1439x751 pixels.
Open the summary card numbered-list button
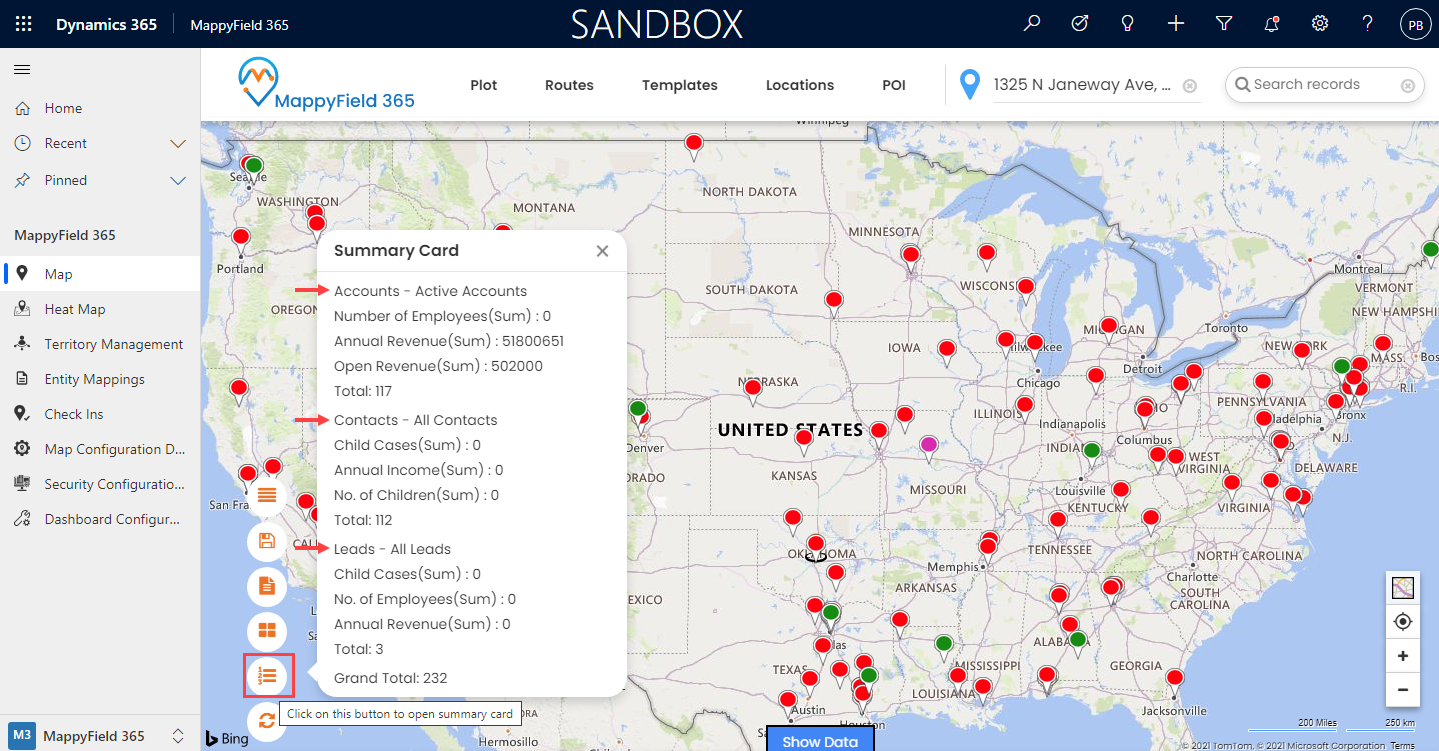(x=267, y=676)
